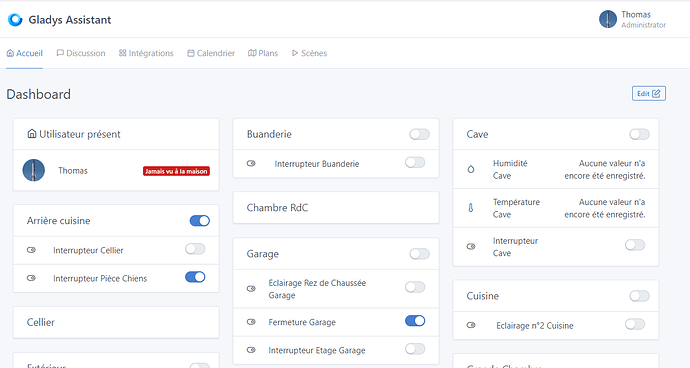The width and height of the screenshot is (690, 368).
Task: Go to the Scènes tab
Action: [309, 53]
